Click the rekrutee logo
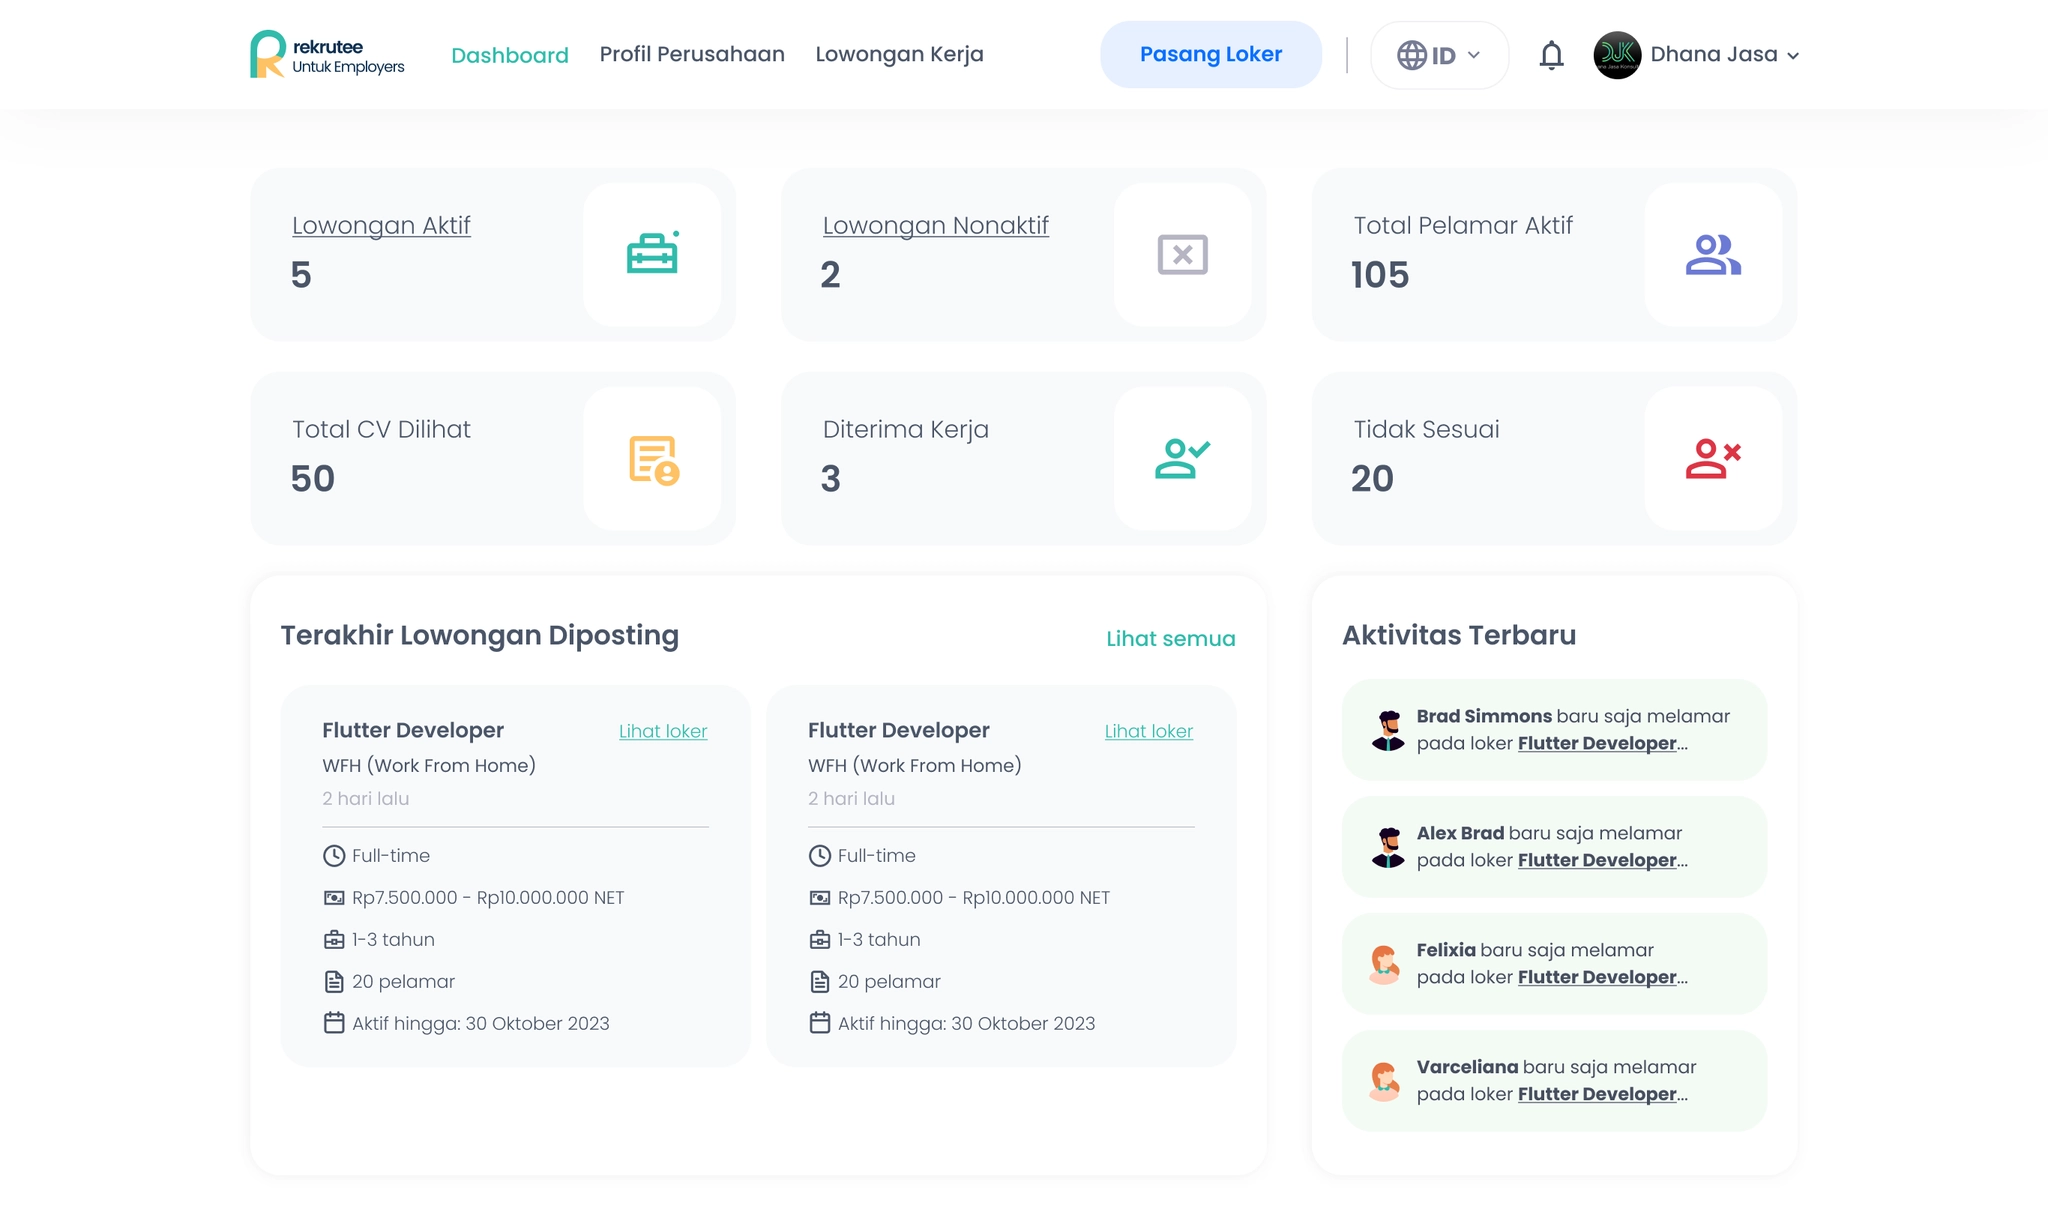Image resolution: width=2048 pixels, height=1205 pixels. [326, 55]
